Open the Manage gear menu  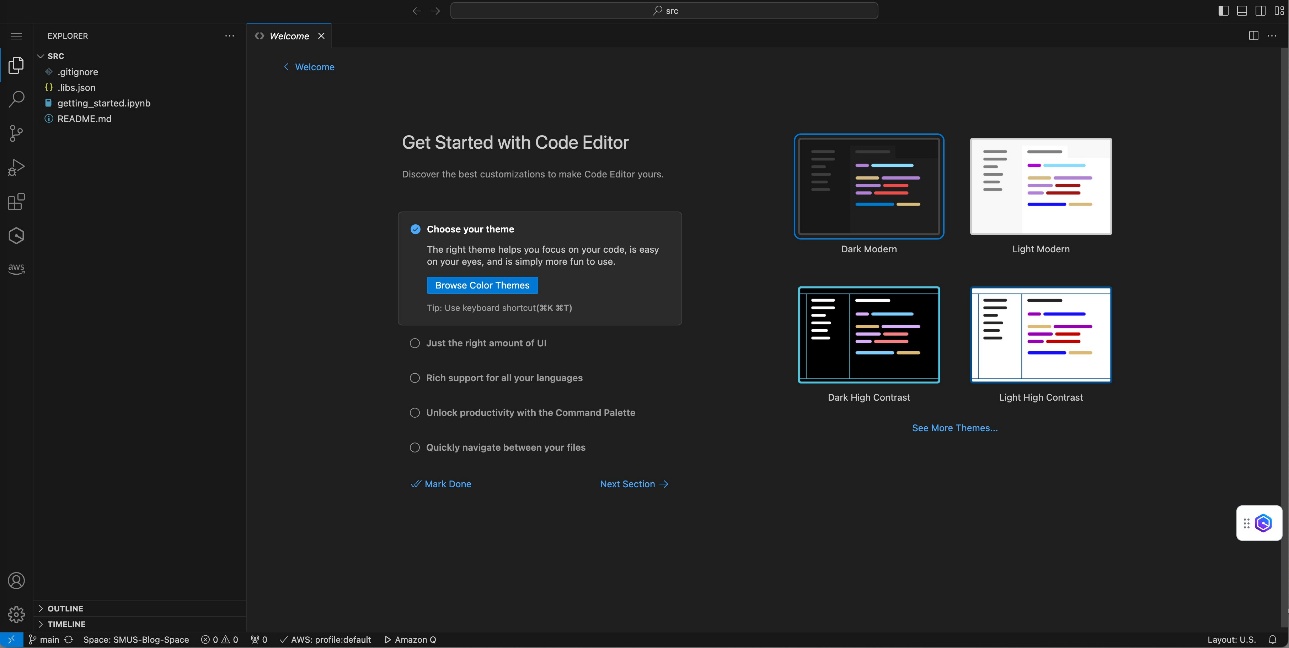point(16,614)
